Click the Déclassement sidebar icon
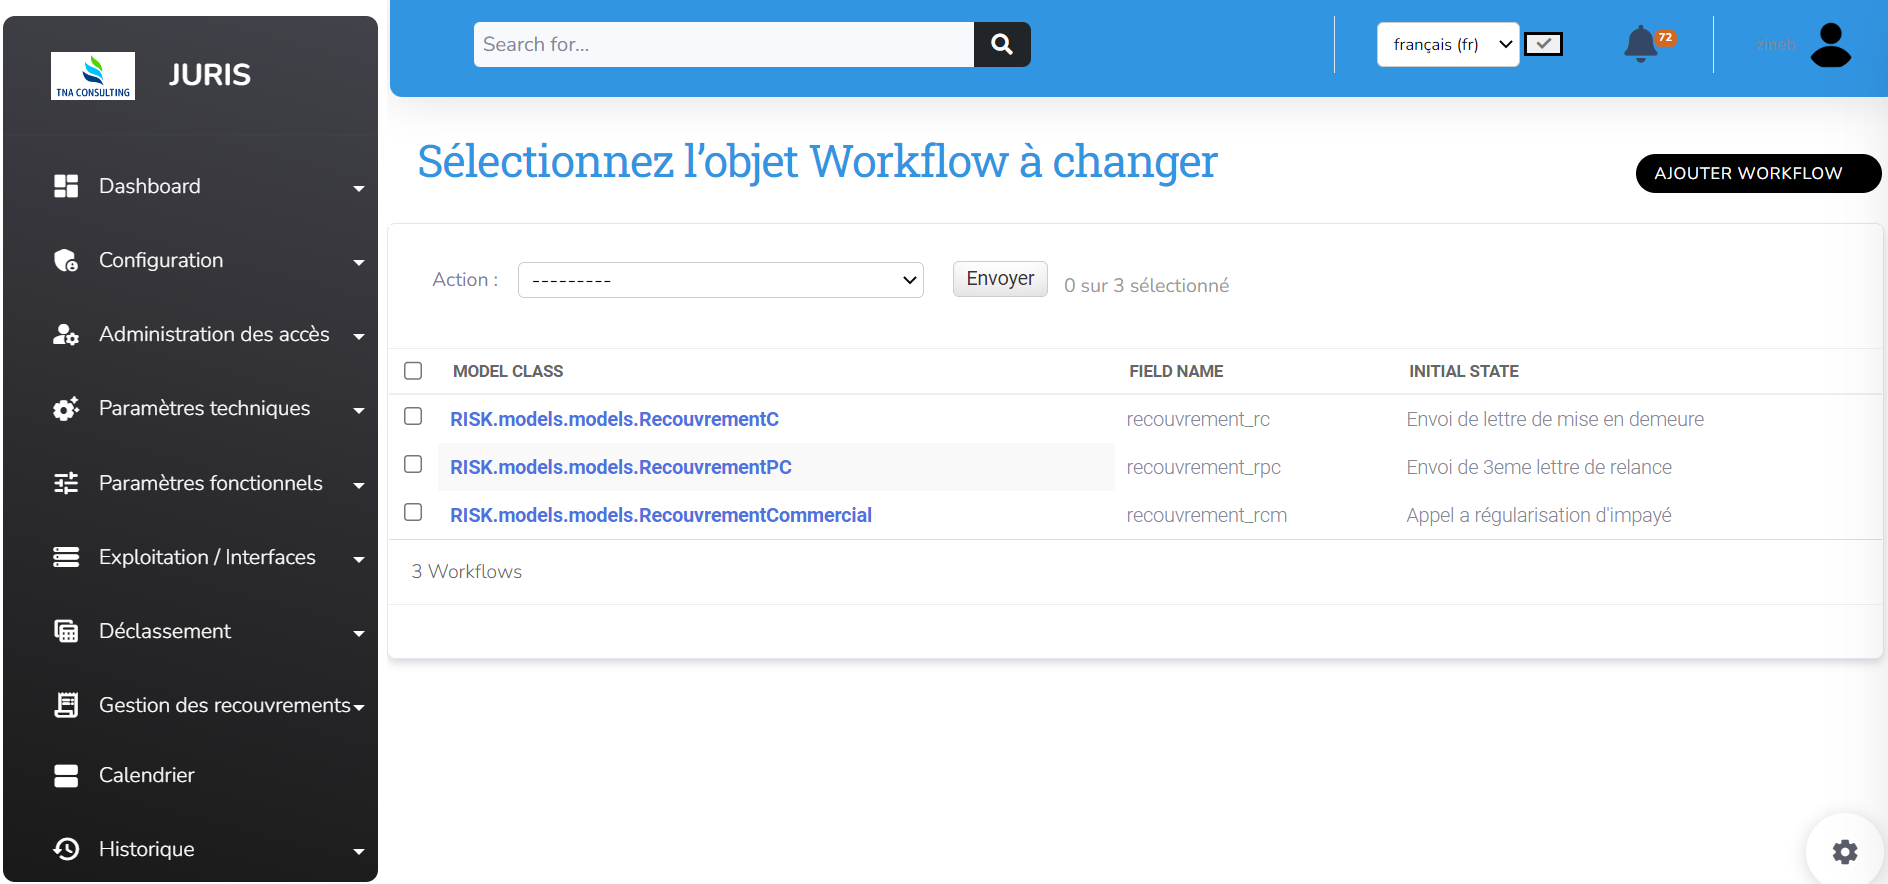 (x=66, y=631)
